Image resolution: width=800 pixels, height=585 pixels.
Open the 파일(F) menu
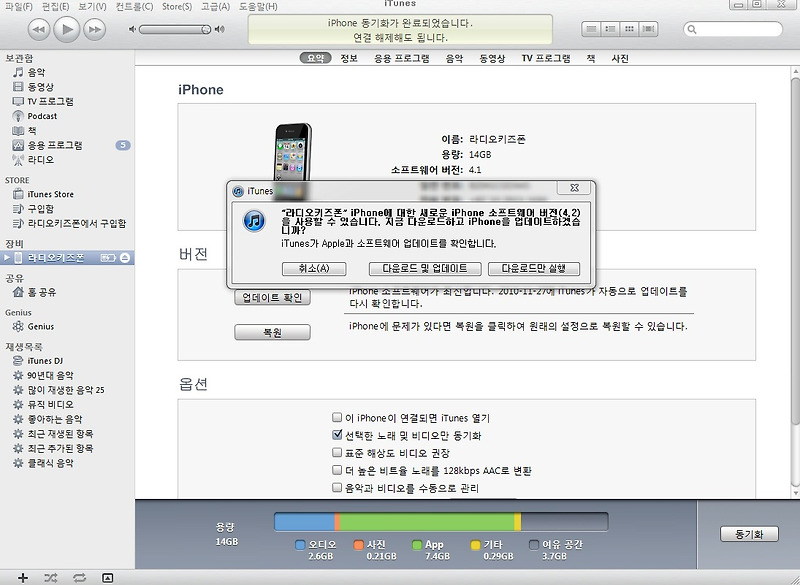[x=19, y=7]
